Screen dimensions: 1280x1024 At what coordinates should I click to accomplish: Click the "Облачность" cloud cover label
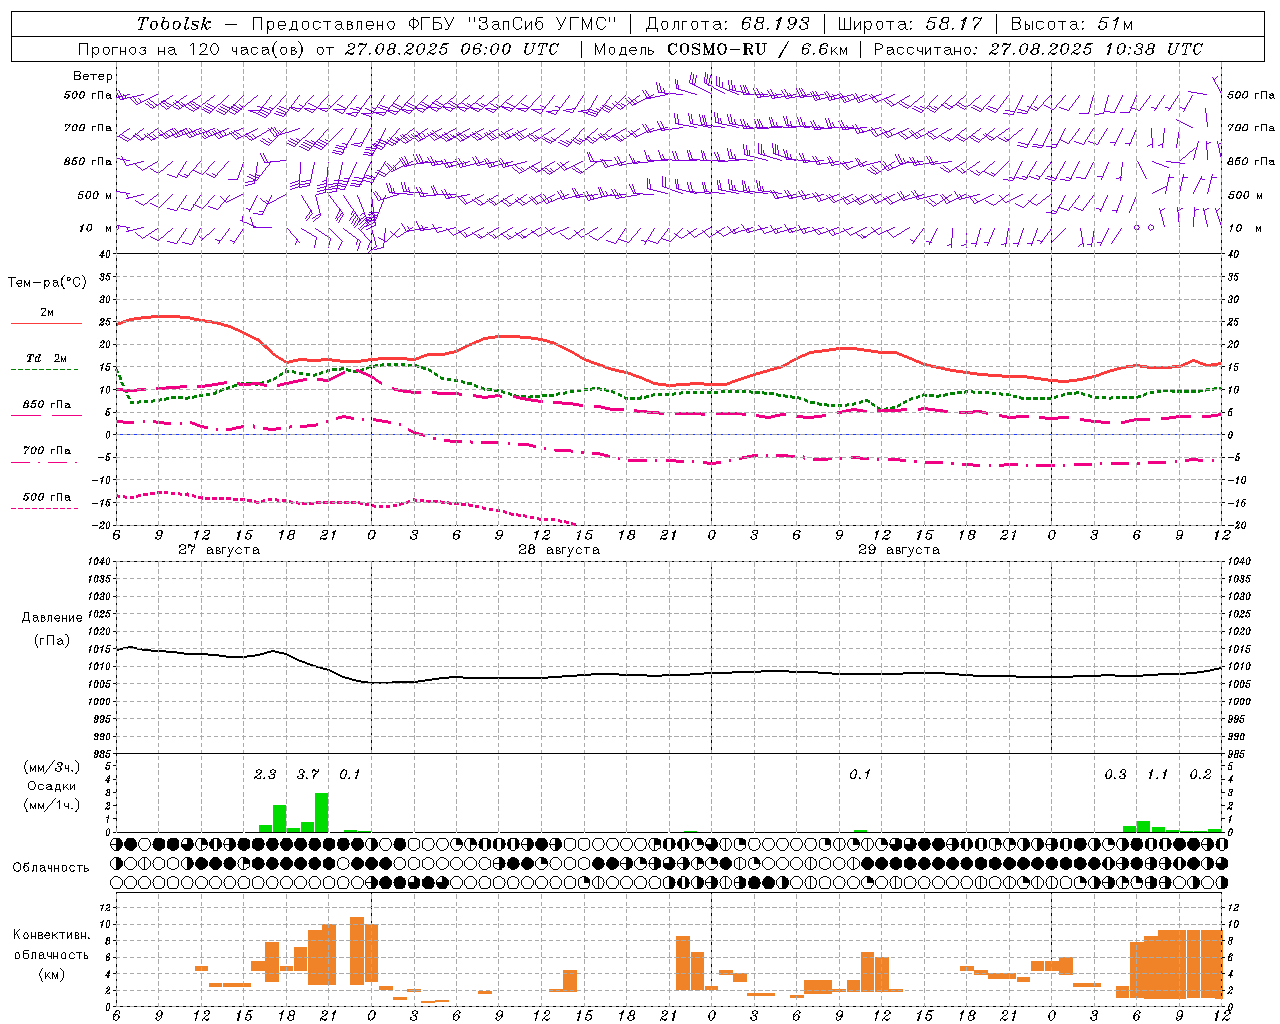tap(51, 868)
